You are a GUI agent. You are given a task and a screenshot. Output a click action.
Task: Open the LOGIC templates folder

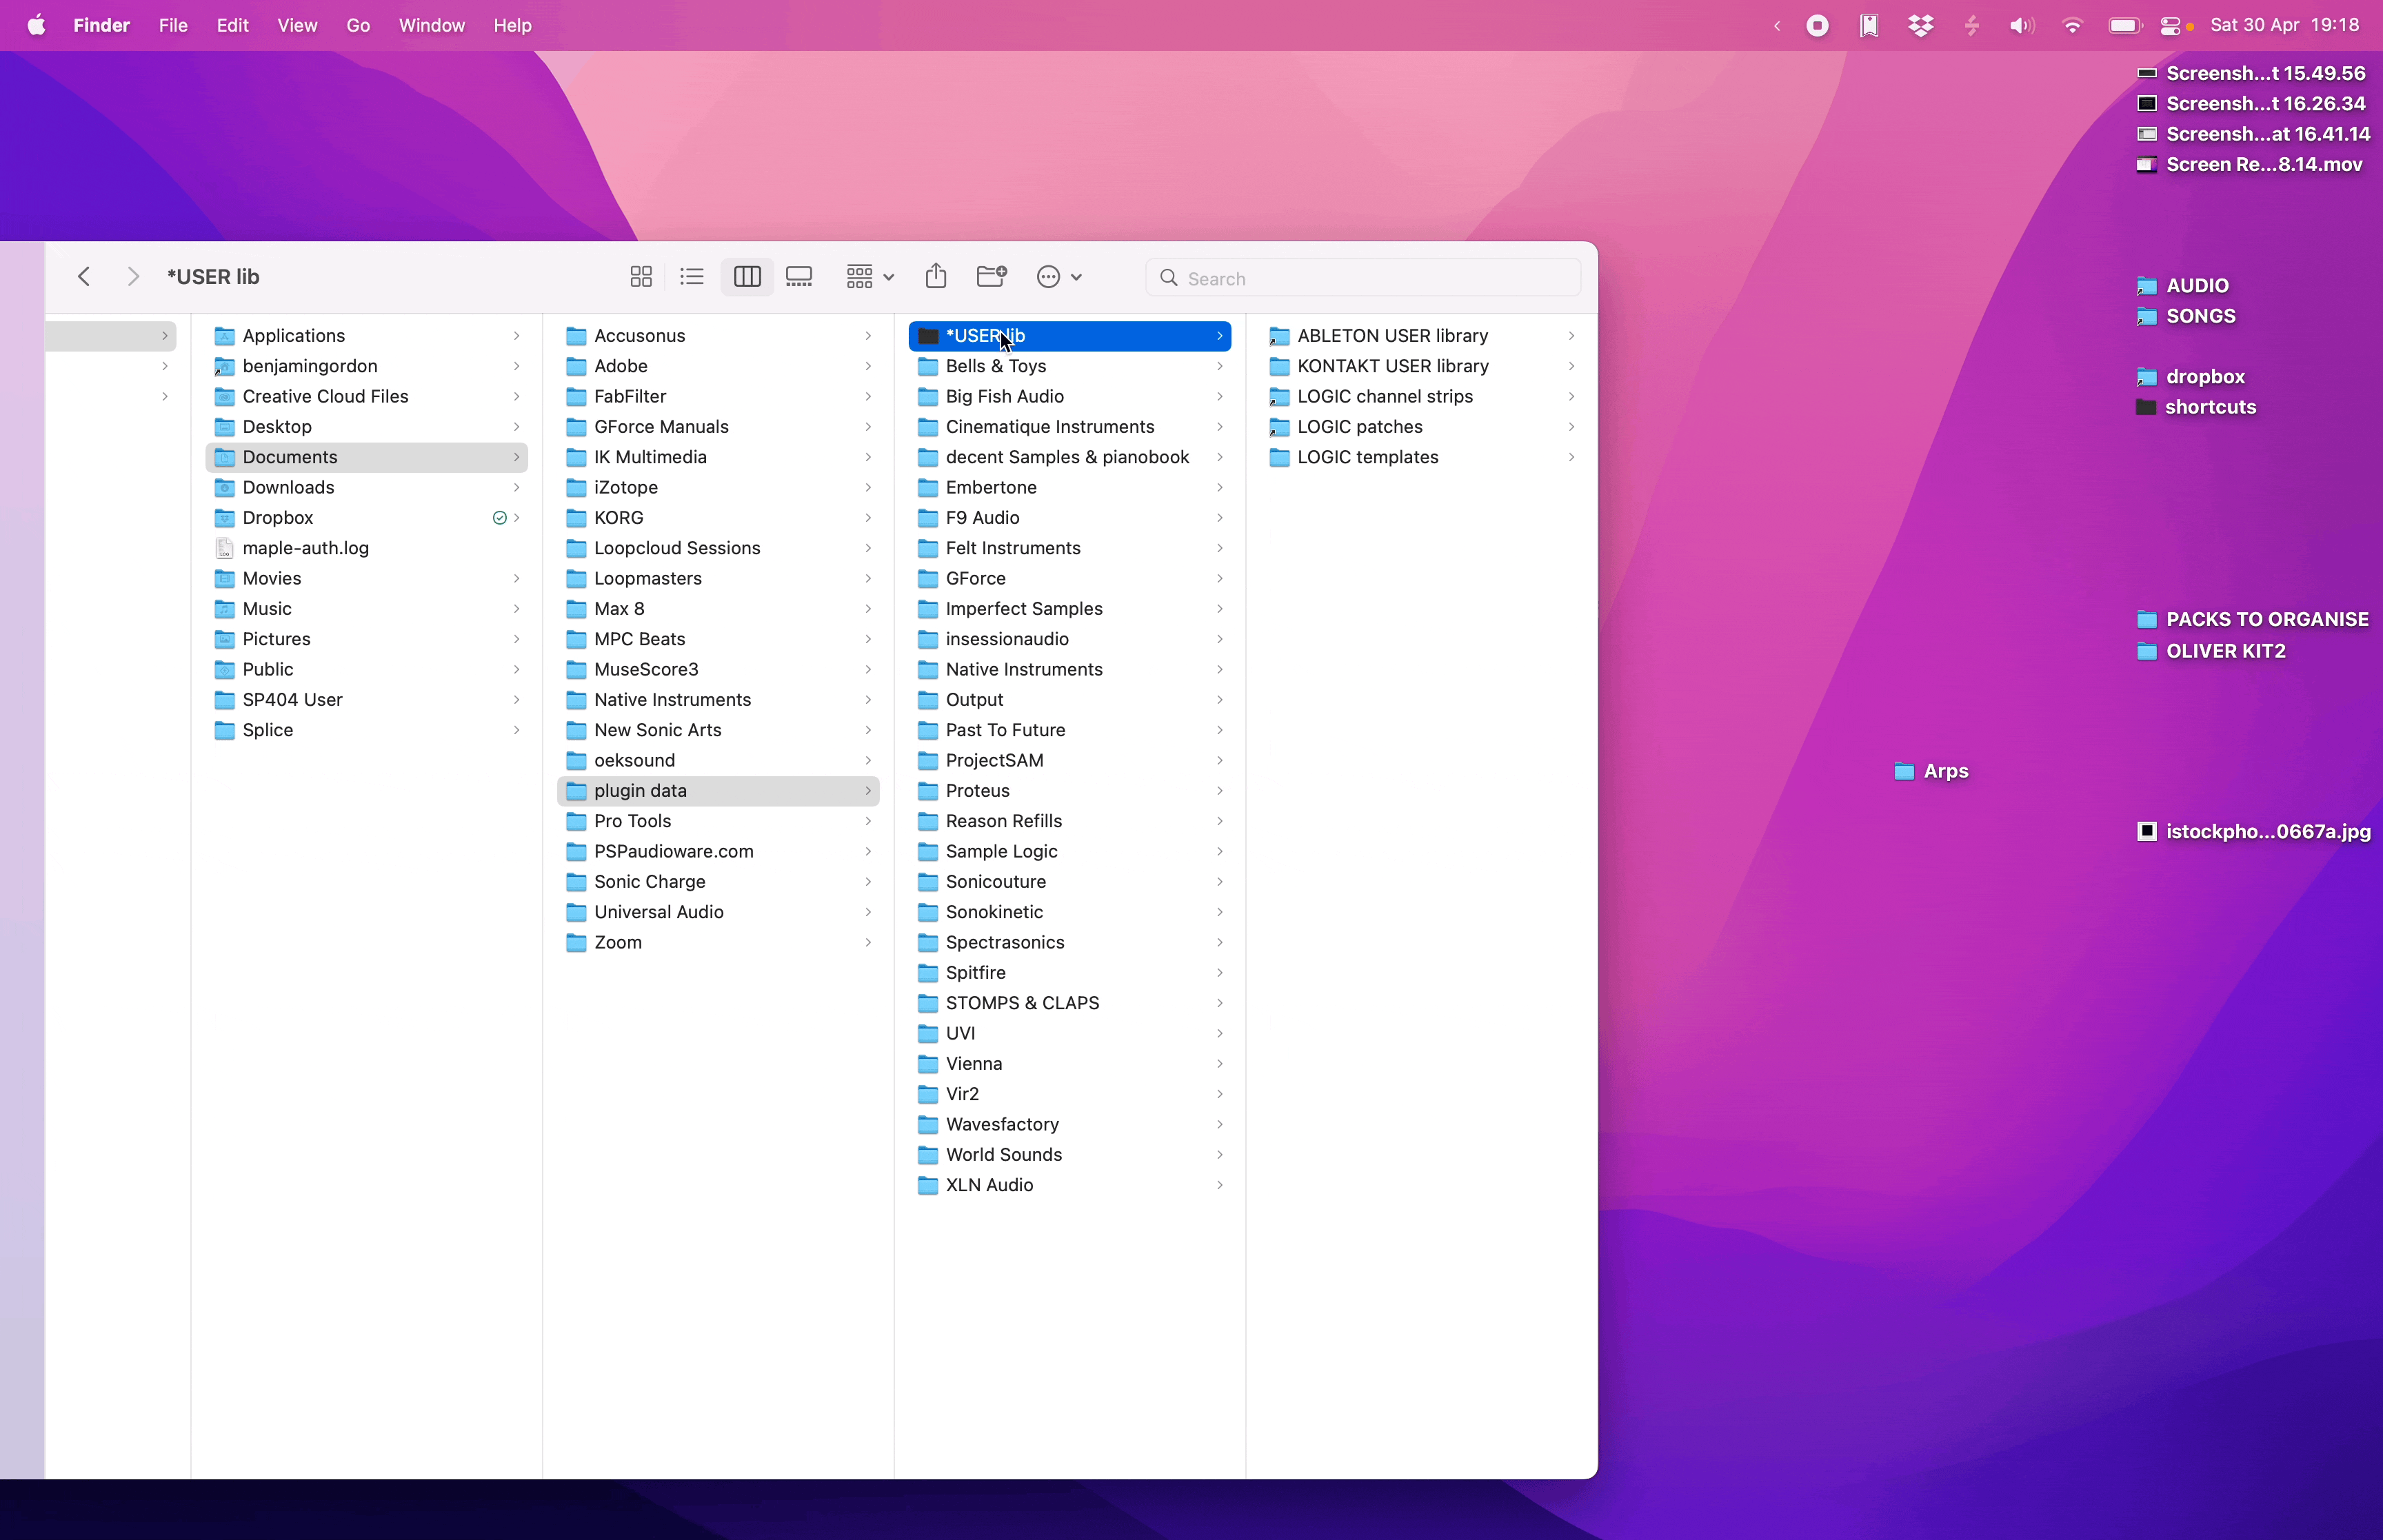1367,457
